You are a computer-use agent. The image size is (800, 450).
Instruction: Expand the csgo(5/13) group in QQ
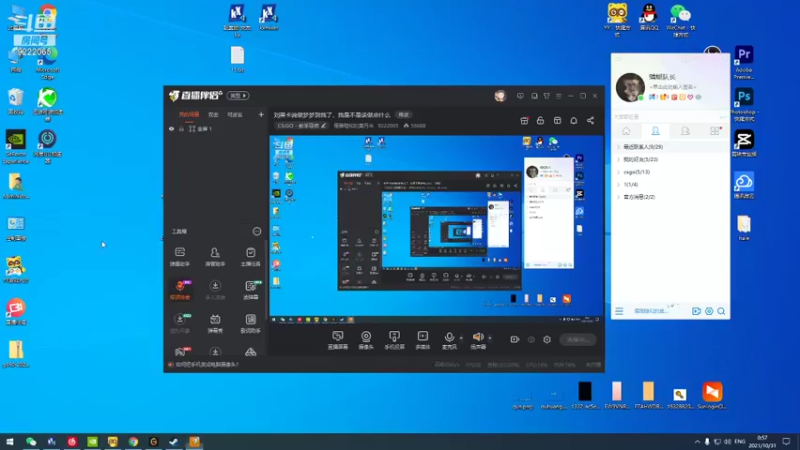670,172
